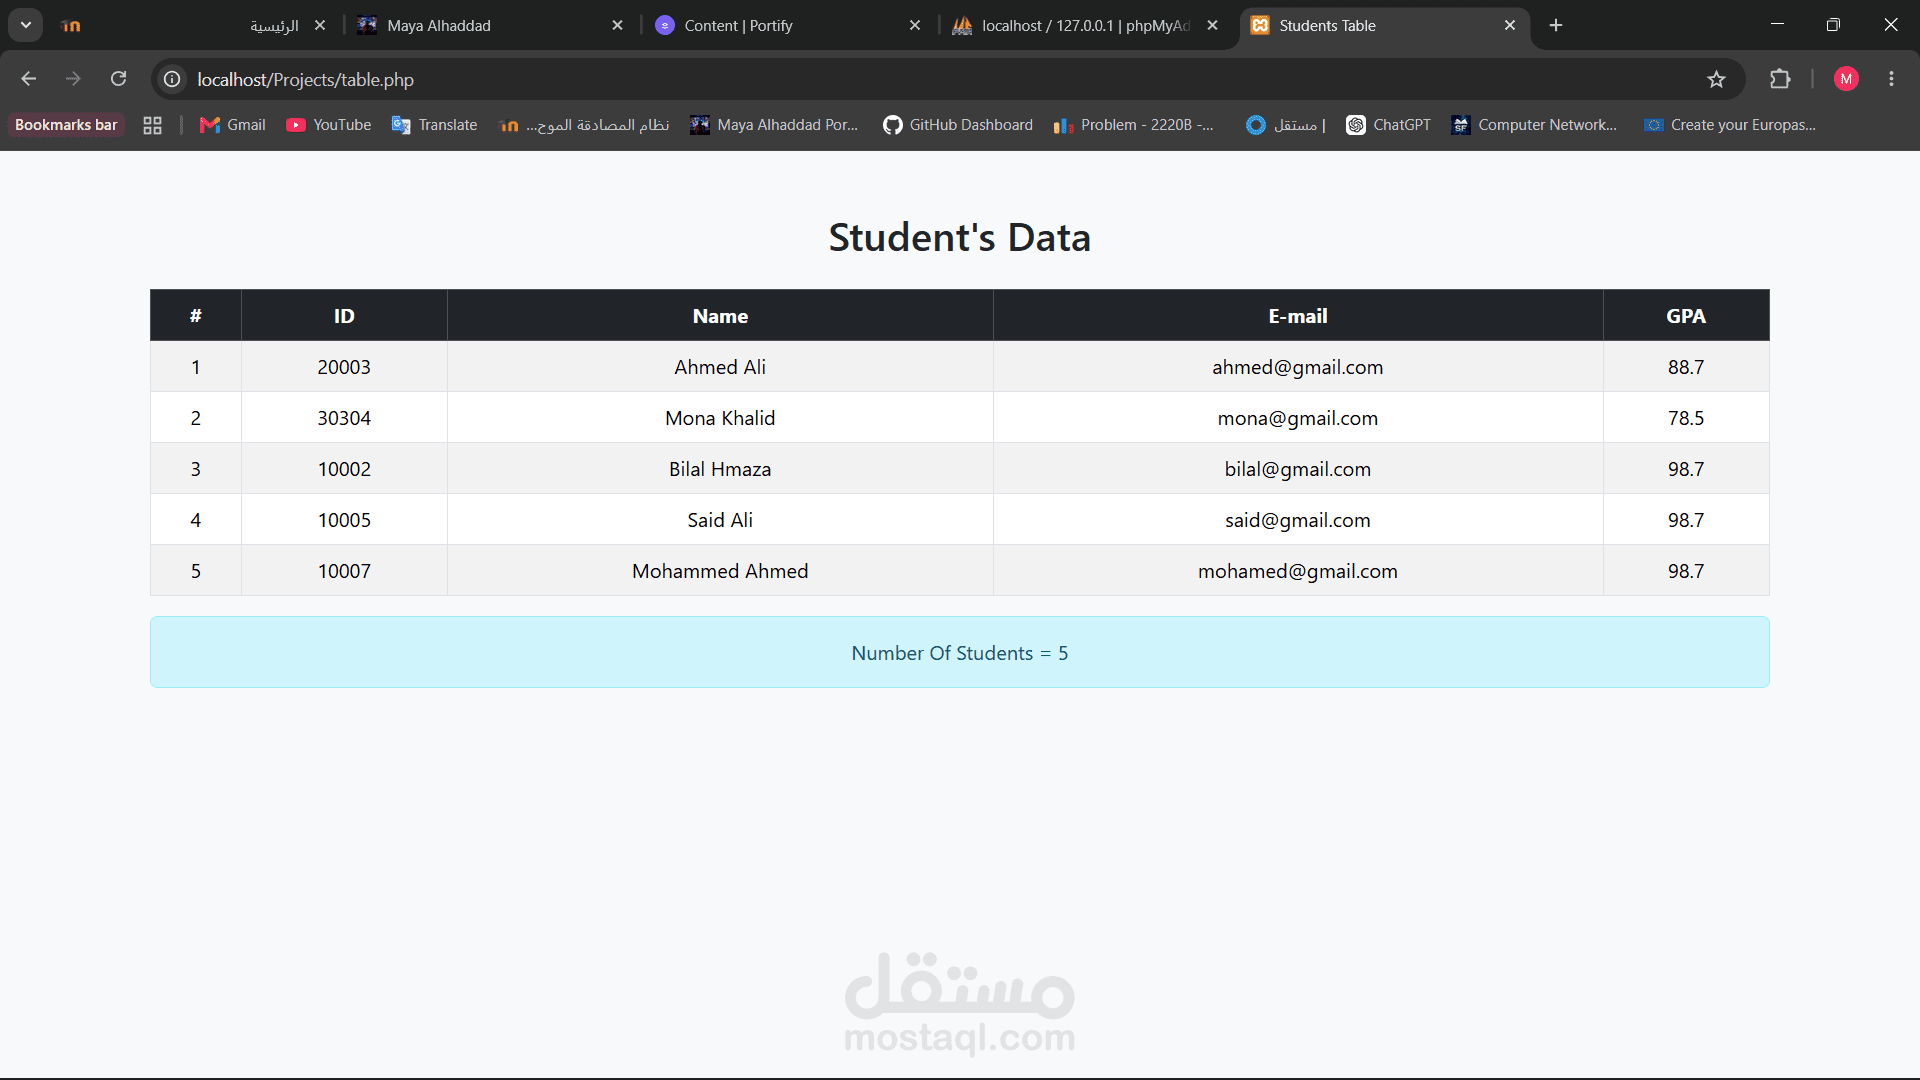Click the name cell Bilal Hmaza
1920x1080 pixels.
coord(720,469)
